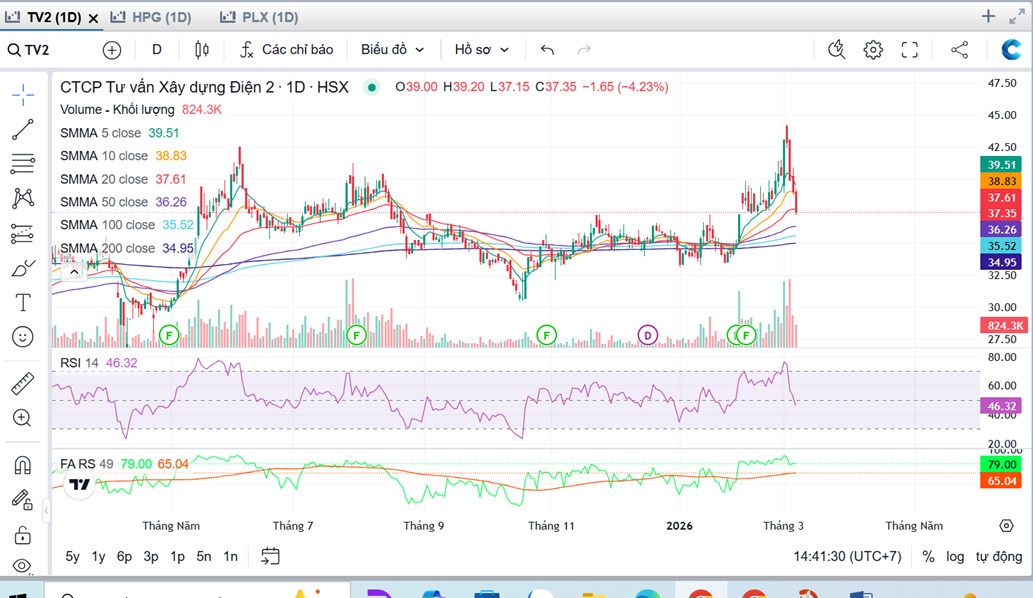Screen dimensions: 1033x598
Task: Expand the Biểu đồ dropdown
Action: coord(392,50)
